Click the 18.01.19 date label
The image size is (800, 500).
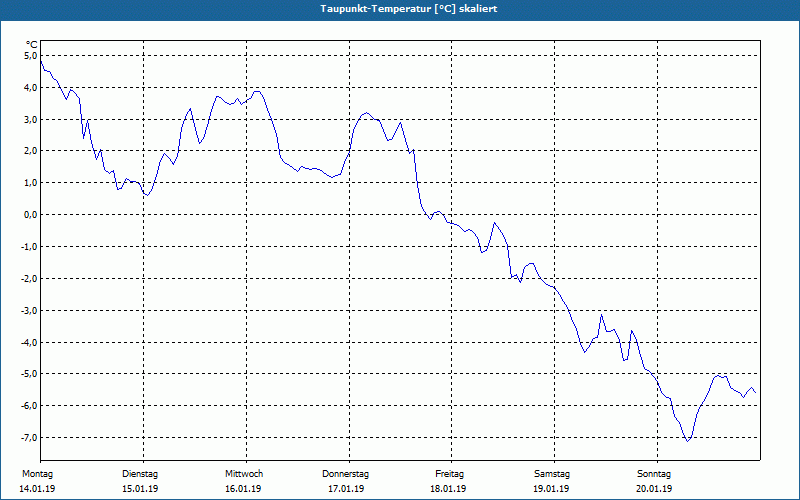pyautogui.click(x=448, y=489)
